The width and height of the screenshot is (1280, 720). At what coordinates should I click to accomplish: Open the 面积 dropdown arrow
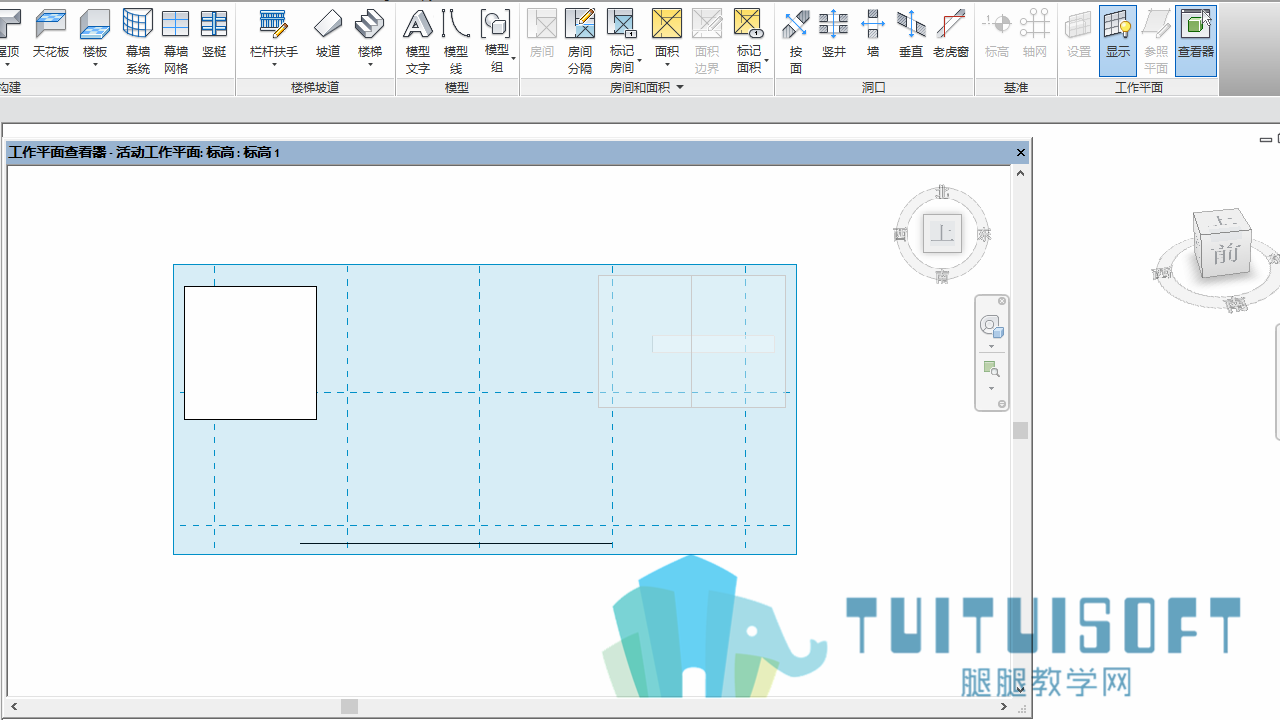[x=667, y=65]
